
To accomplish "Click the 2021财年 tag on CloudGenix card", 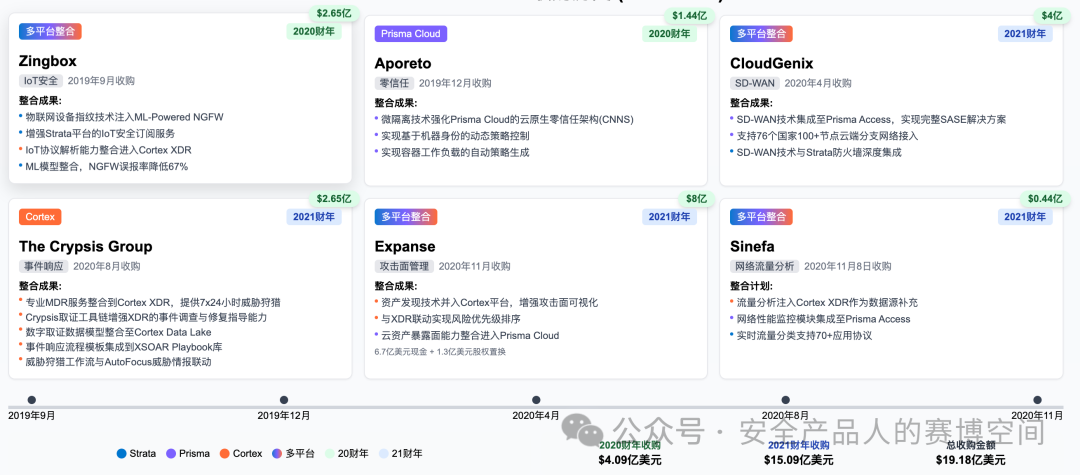I will click(1025, 33).
